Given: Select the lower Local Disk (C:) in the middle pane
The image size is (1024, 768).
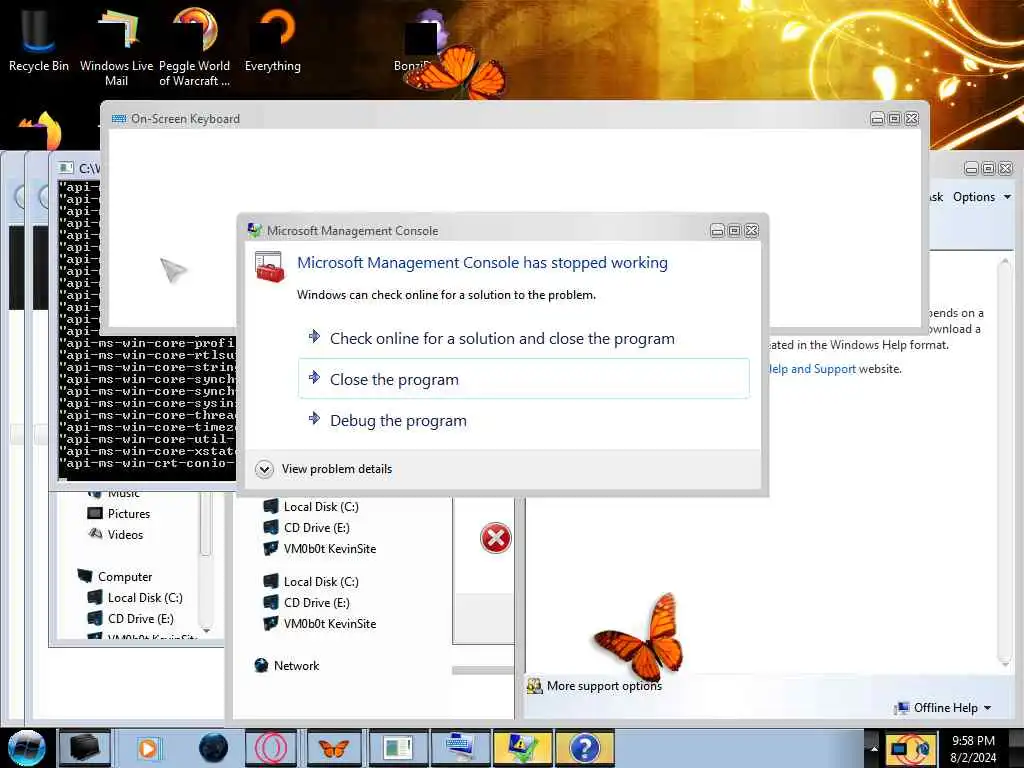Looking at the screenshot, I should tap(311, 582).
